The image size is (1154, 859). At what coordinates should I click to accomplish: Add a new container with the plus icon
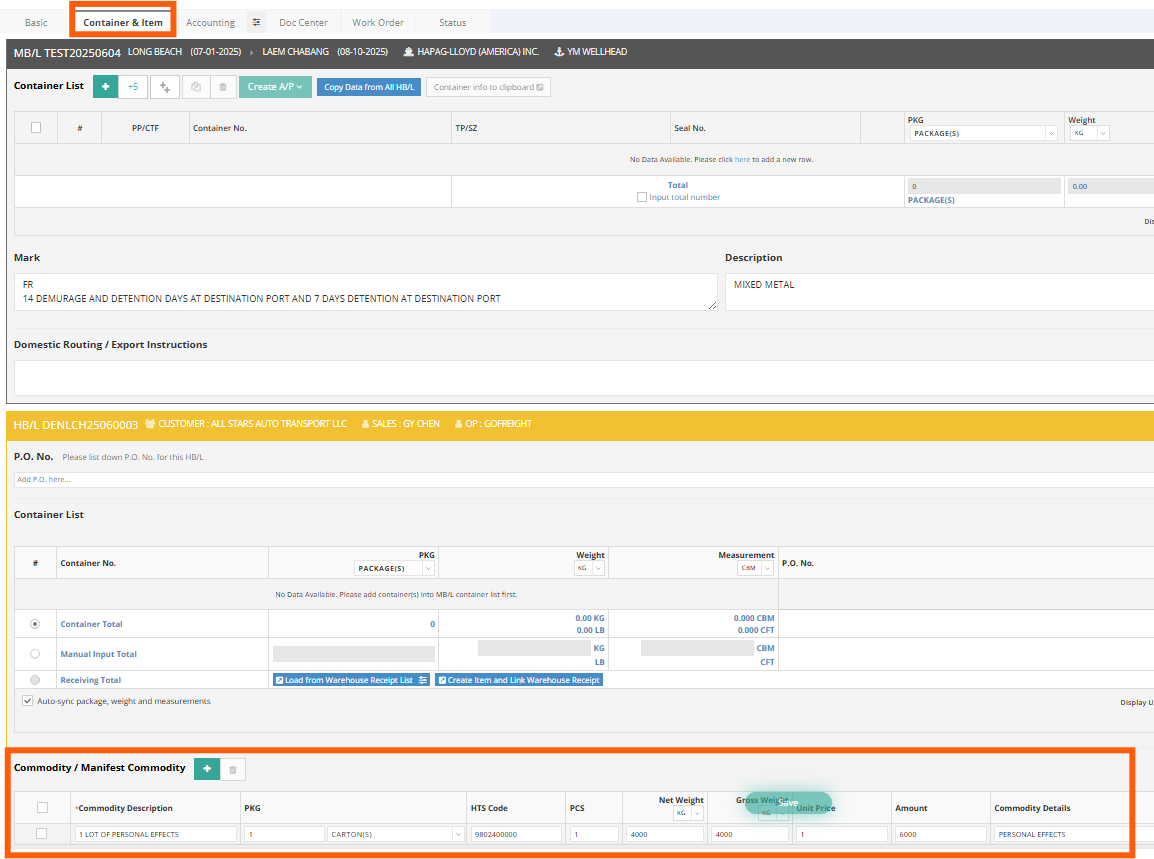[105, 87]
